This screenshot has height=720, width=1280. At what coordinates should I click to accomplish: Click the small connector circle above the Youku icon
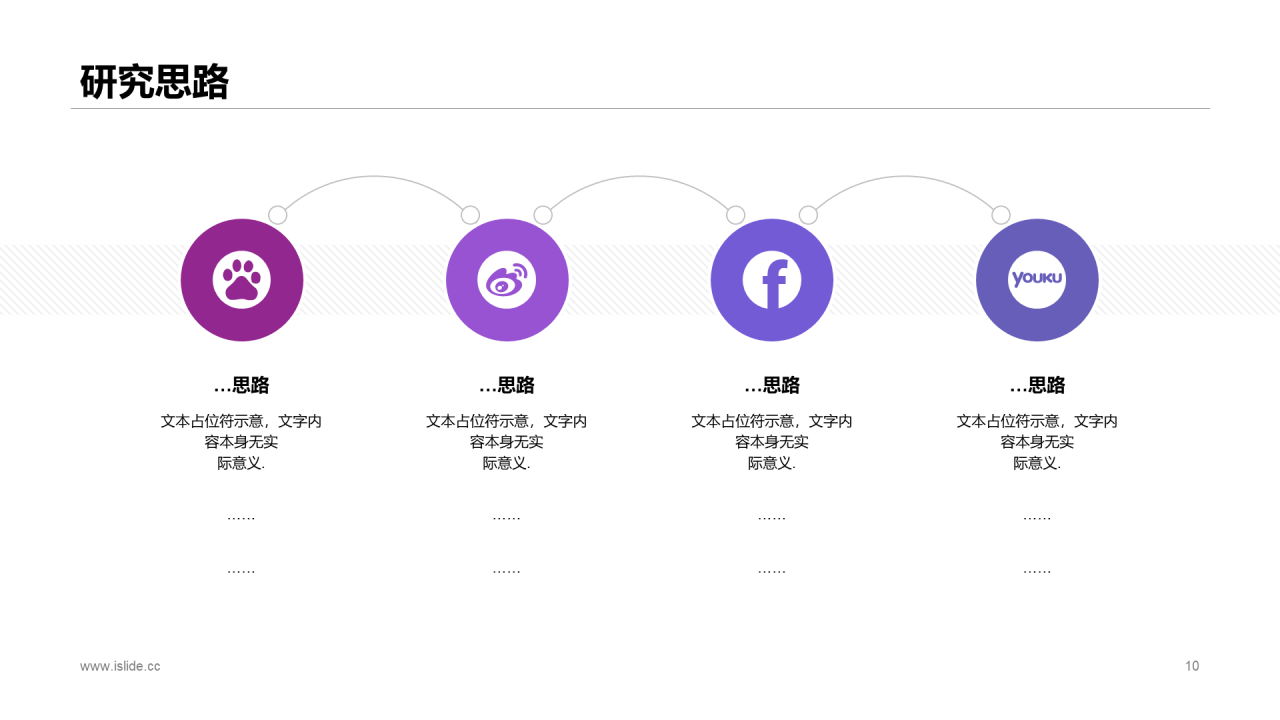coord(1001,215)
